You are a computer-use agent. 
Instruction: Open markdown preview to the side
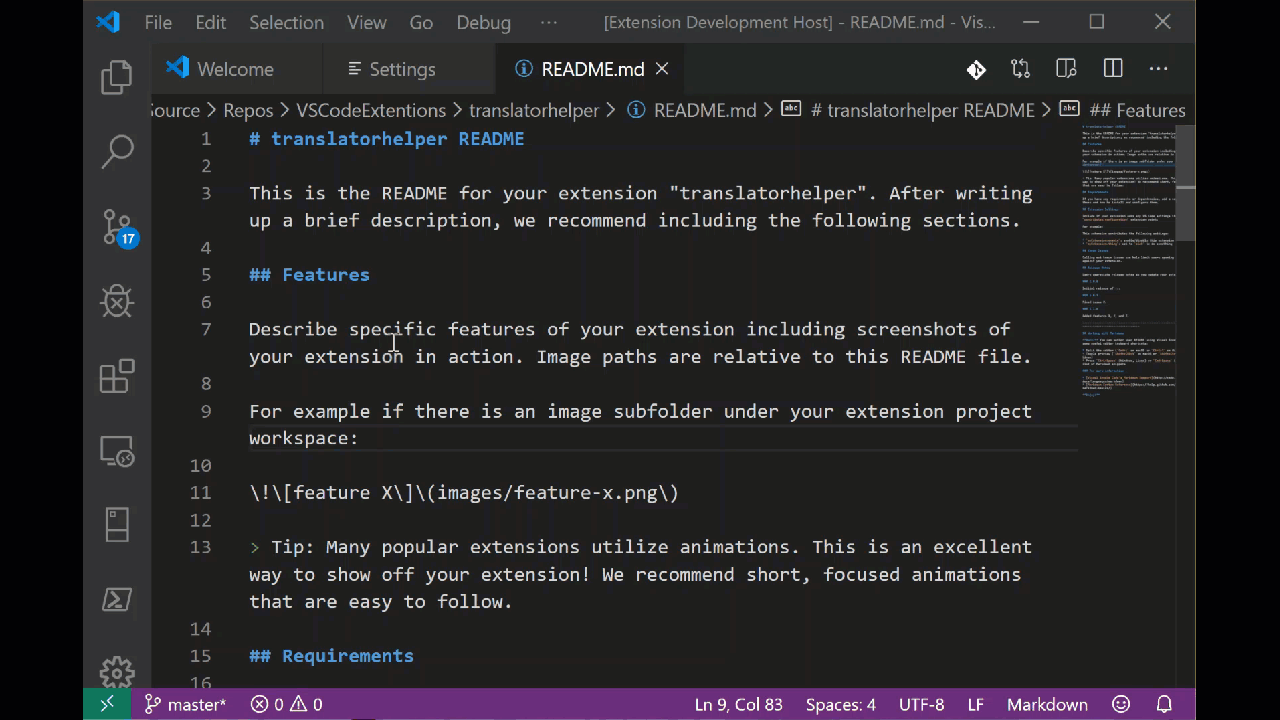(1066, 69)
